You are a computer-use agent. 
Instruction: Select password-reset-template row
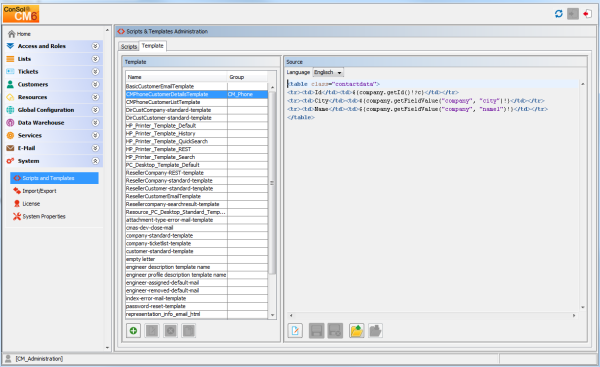pyautogui.click(x=197, y=306)
